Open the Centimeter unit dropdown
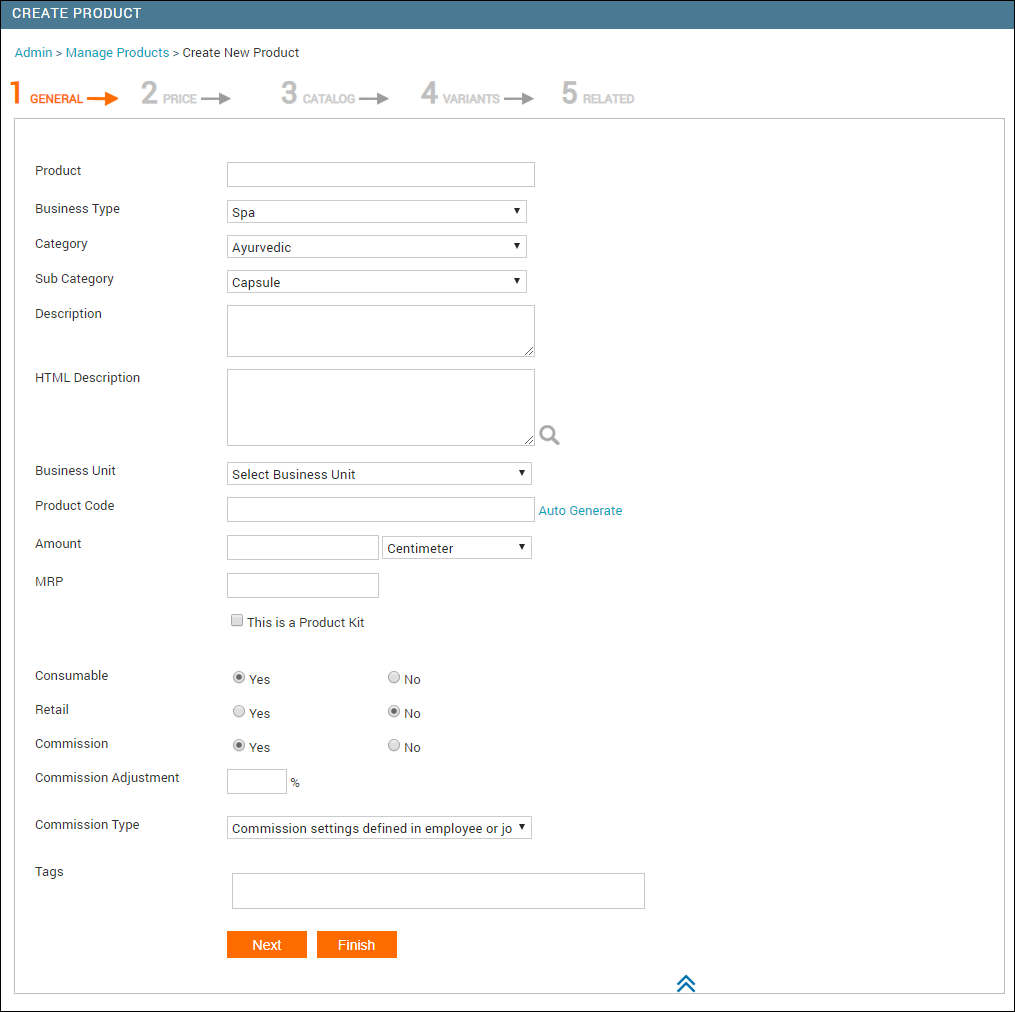 pos(457,548)
